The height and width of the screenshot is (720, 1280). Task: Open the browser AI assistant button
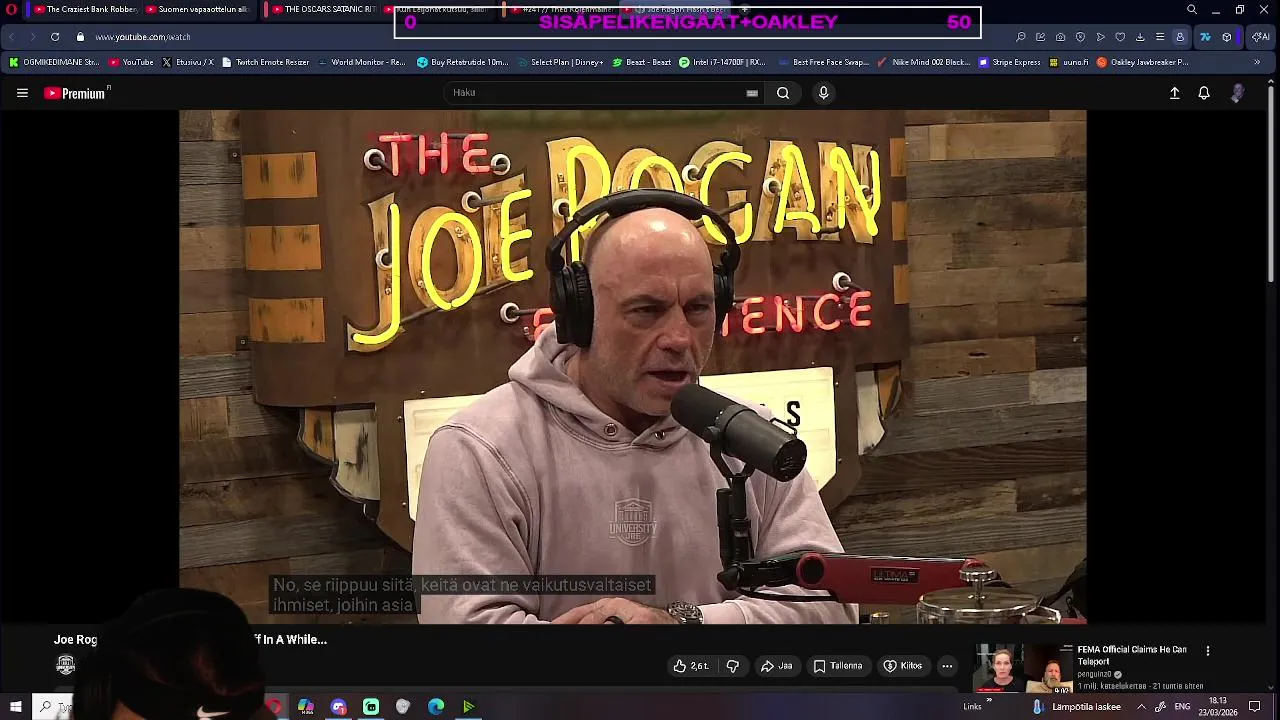click(x=1261, y=37)
